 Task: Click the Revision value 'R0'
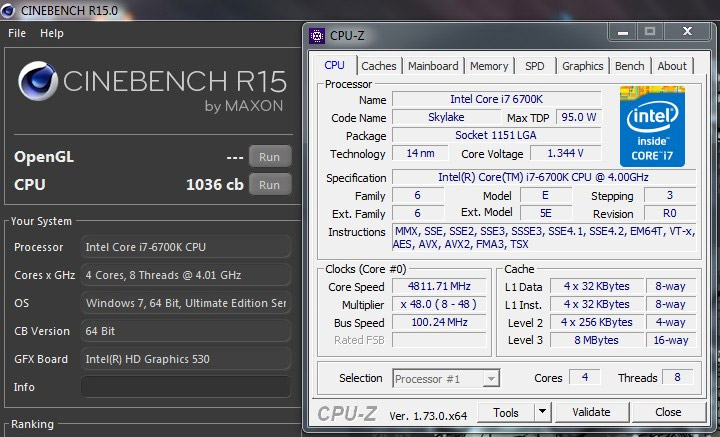[670, 213]
